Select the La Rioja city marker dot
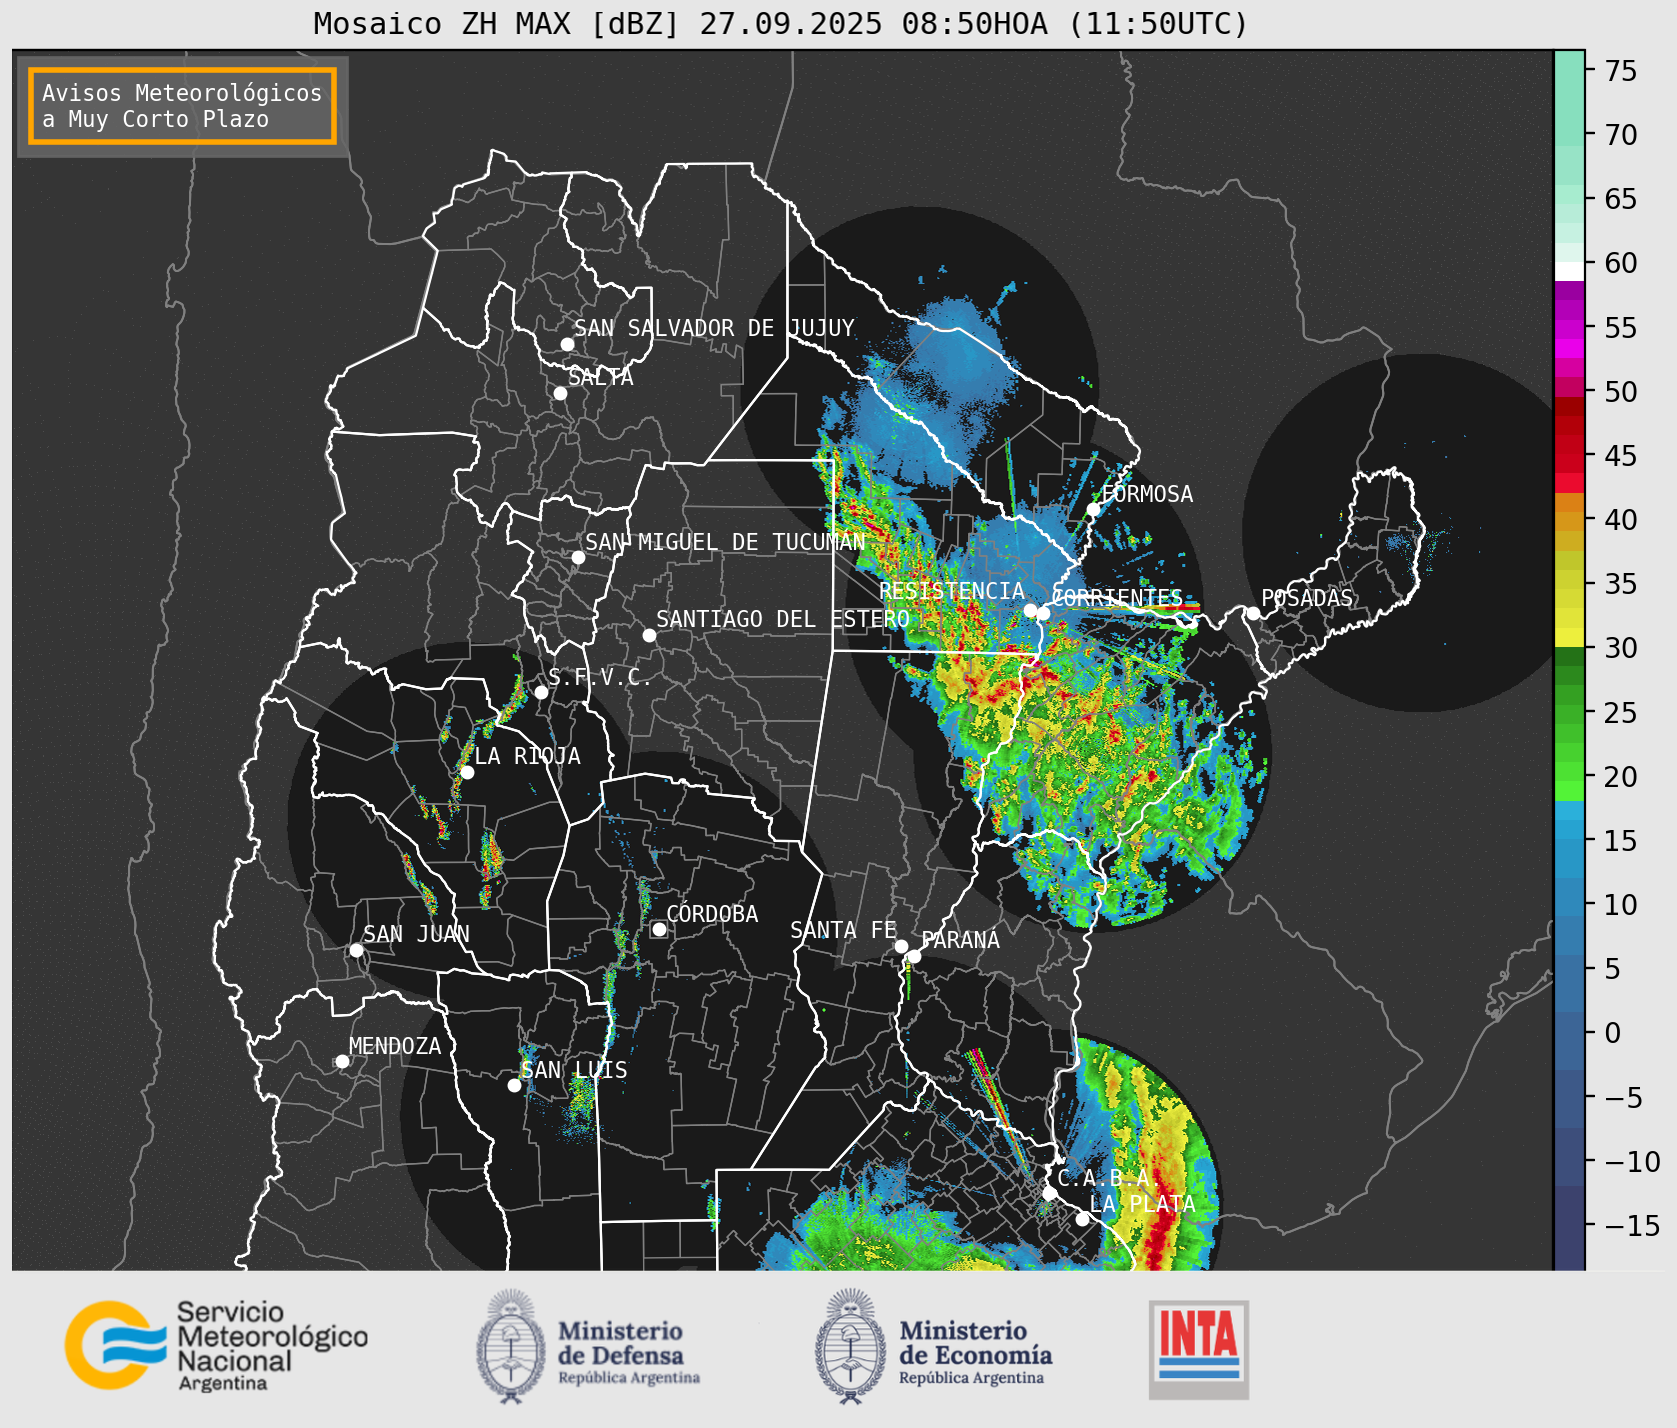Image resolution: width=1677 pixels, height=1428 pixels. tap(467, 772)
